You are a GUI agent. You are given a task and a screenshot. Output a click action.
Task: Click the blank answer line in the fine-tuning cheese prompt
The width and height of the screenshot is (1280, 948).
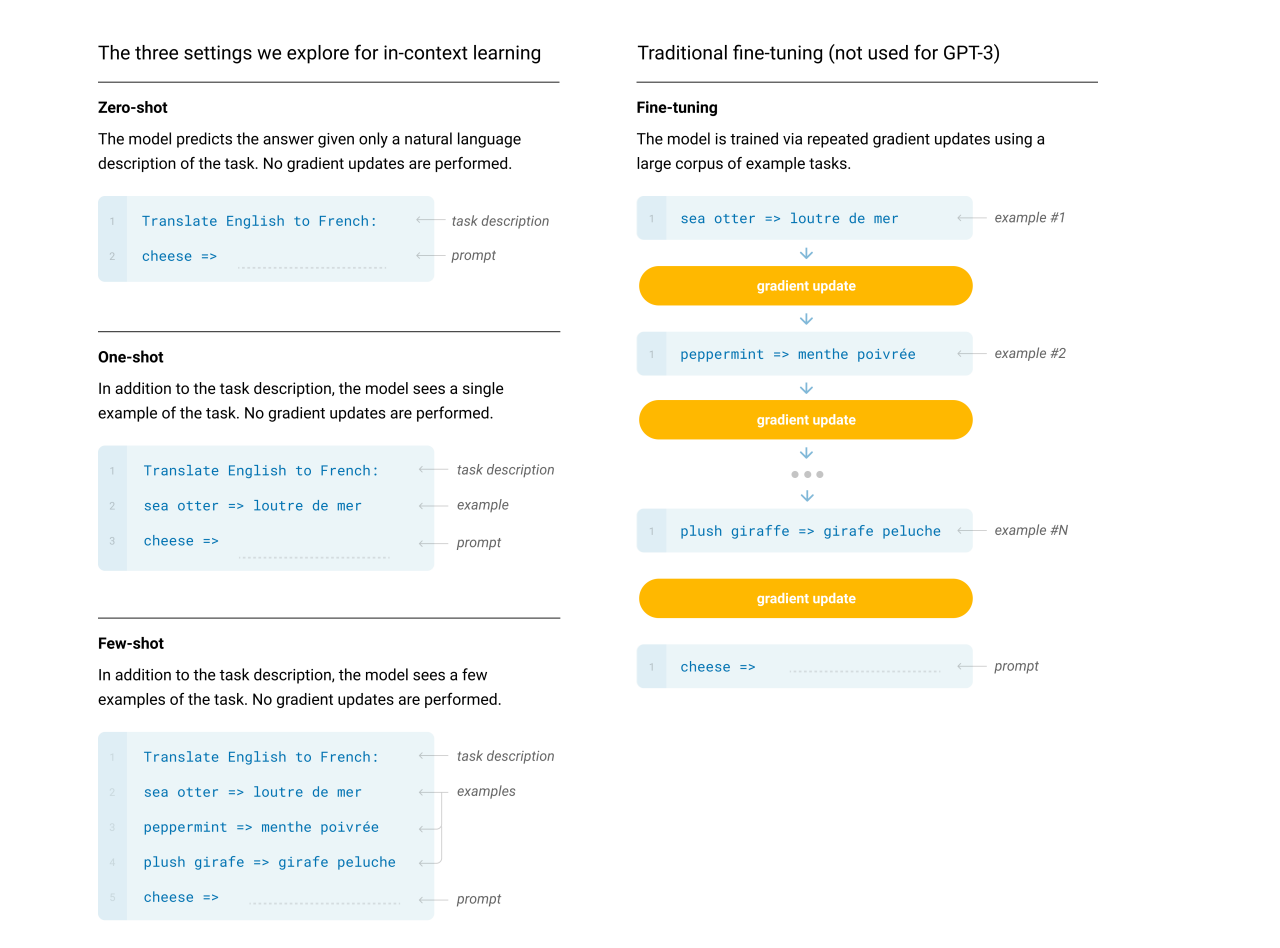click(865, 670)
